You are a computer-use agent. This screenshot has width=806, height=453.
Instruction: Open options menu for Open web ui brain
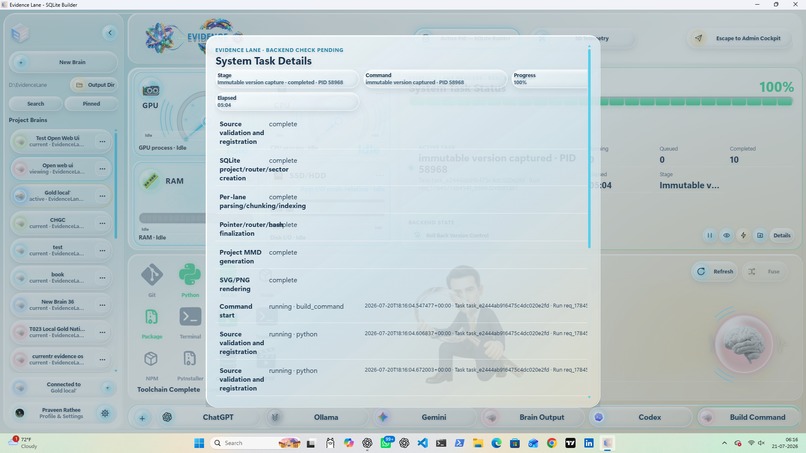tap(102, 169)
